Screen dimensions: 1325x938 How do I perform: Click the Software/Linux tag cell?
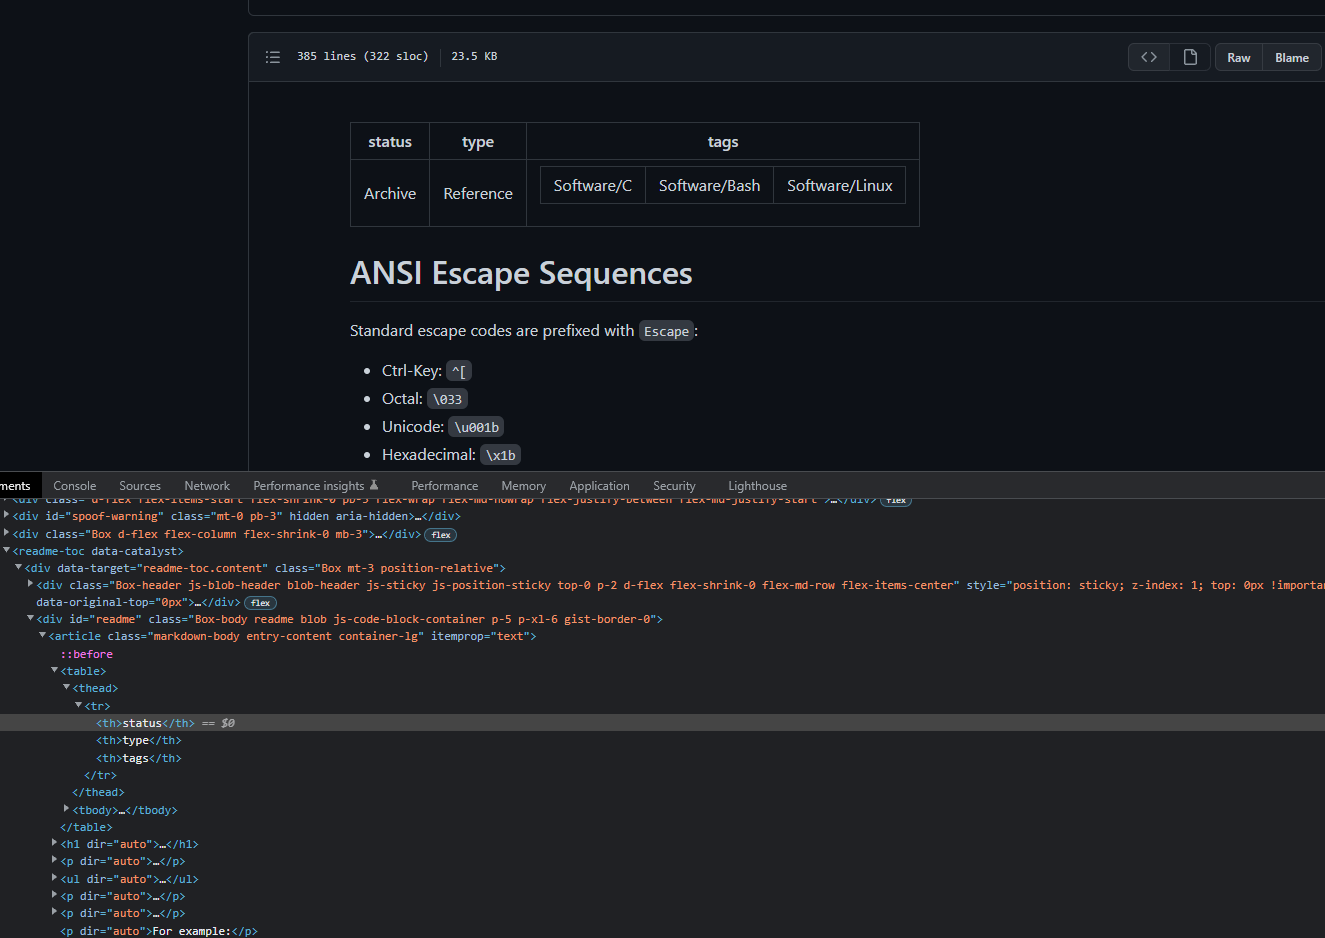pyautogui.click(x=840, y=185)
